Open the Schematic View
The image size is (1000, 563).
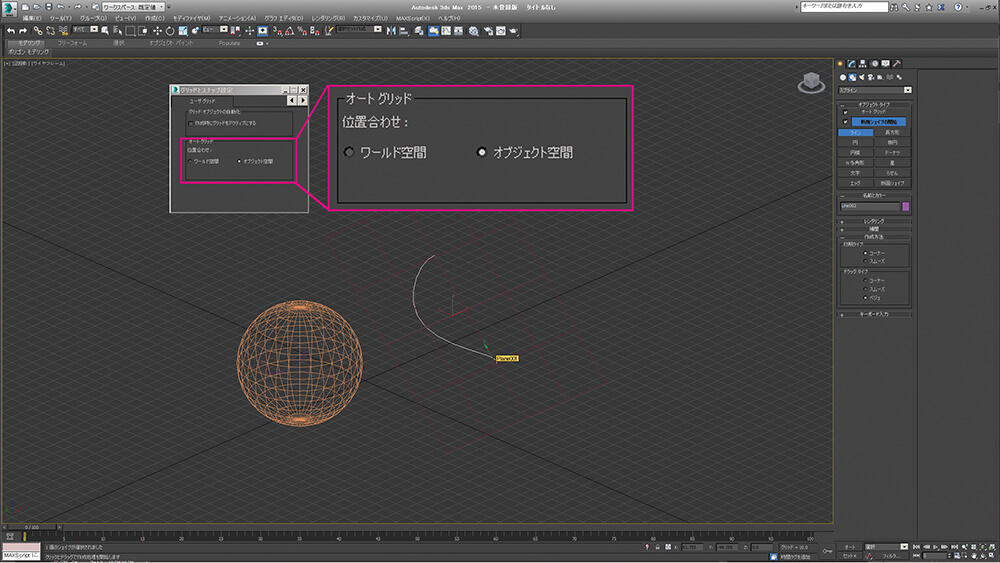(459, 31)
